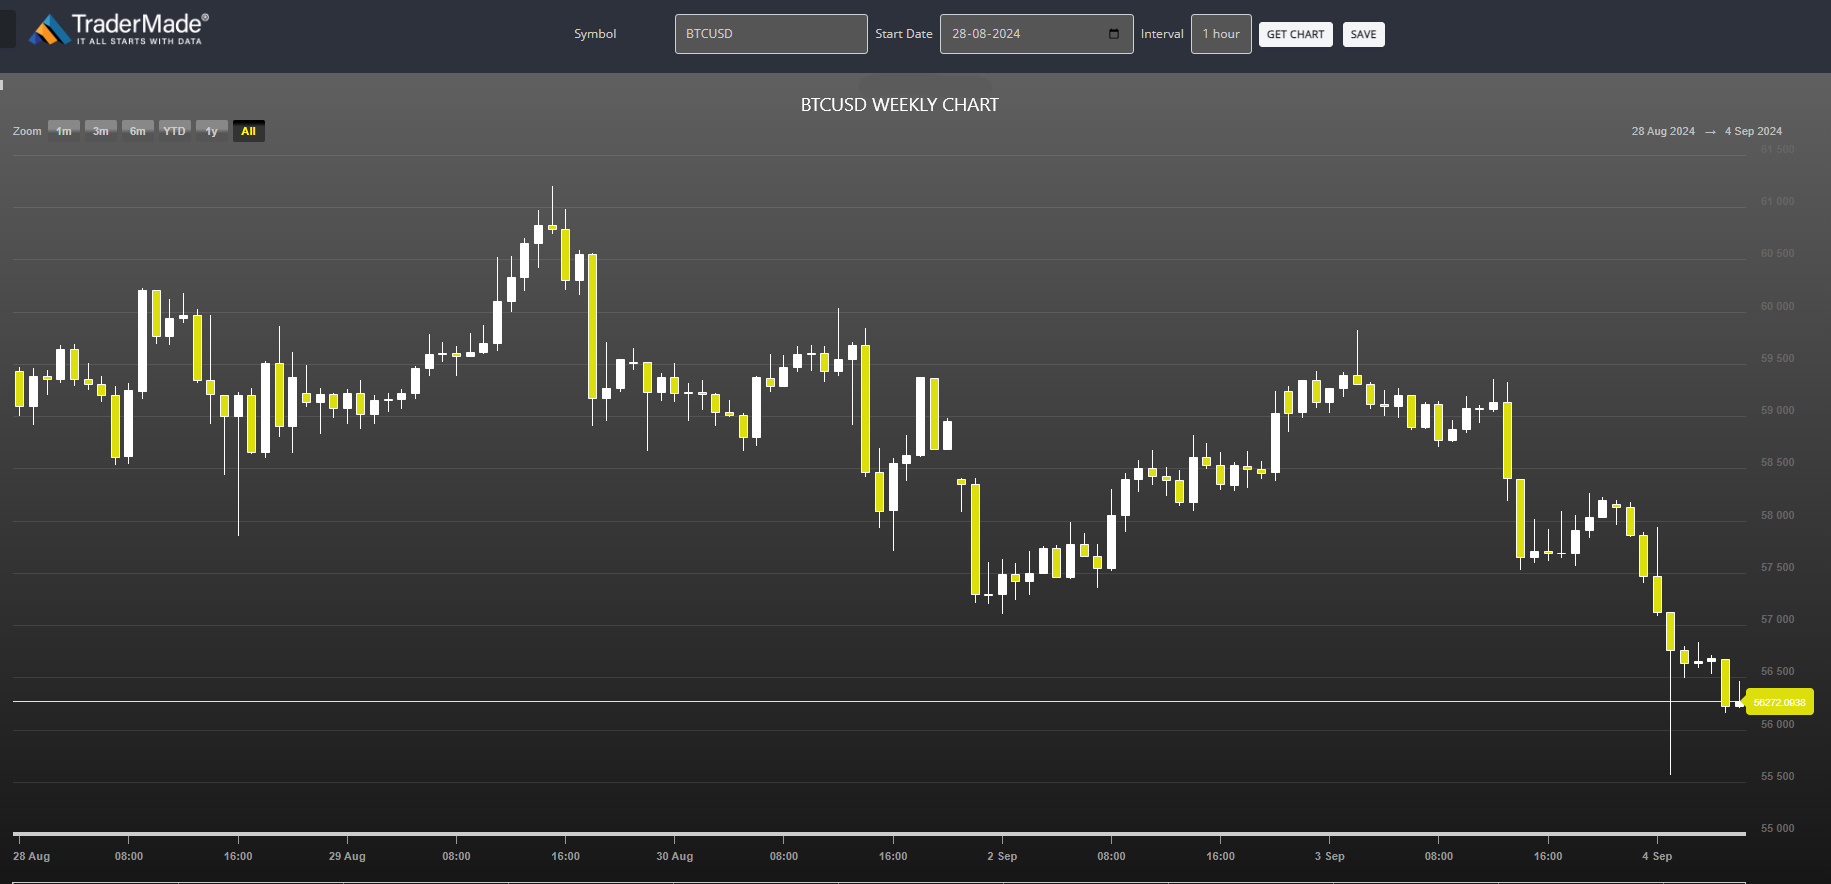Click the chart title BTCUSD WEEKLY CHART
This screenshot has width=1831, height=884.
tap(900, 105)
